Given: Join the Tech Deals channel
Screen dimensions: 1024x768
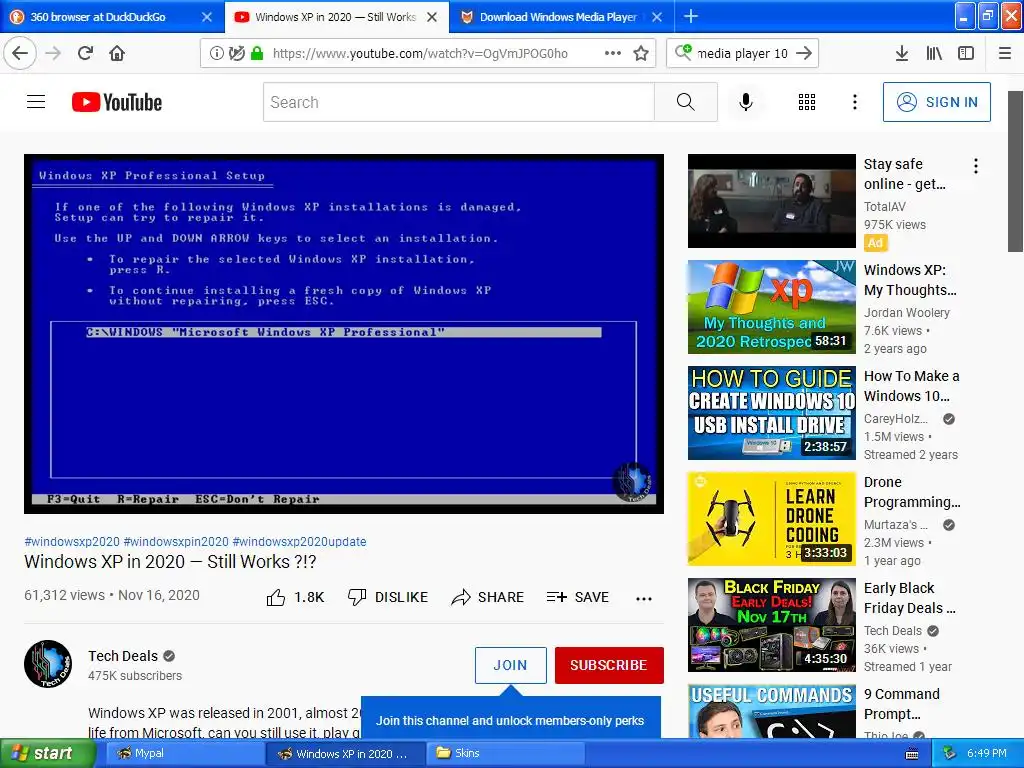Looking at the screenshot, I should tap(511, 665).
